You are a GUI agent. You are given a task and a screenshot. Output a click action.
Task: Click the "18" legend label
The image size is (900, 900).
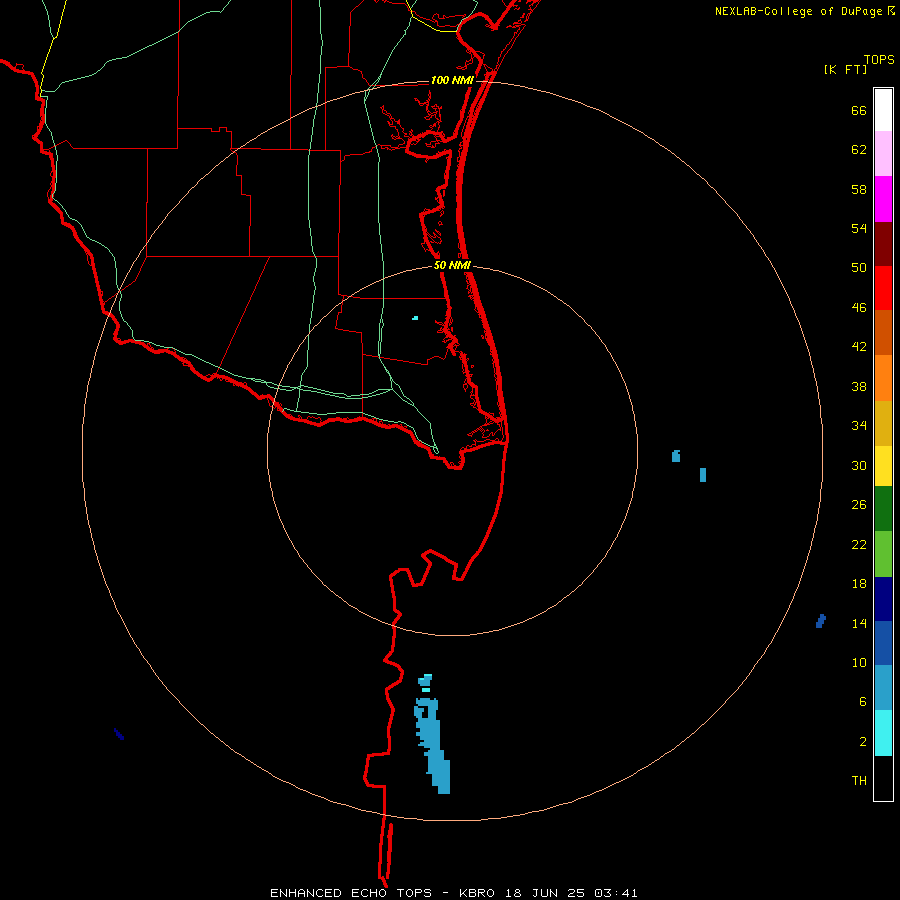point(859,584)
